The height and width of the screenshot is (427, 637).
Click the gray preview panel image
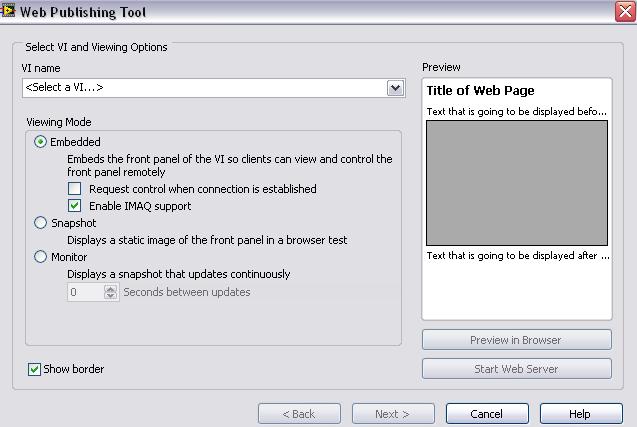(517, 183)
